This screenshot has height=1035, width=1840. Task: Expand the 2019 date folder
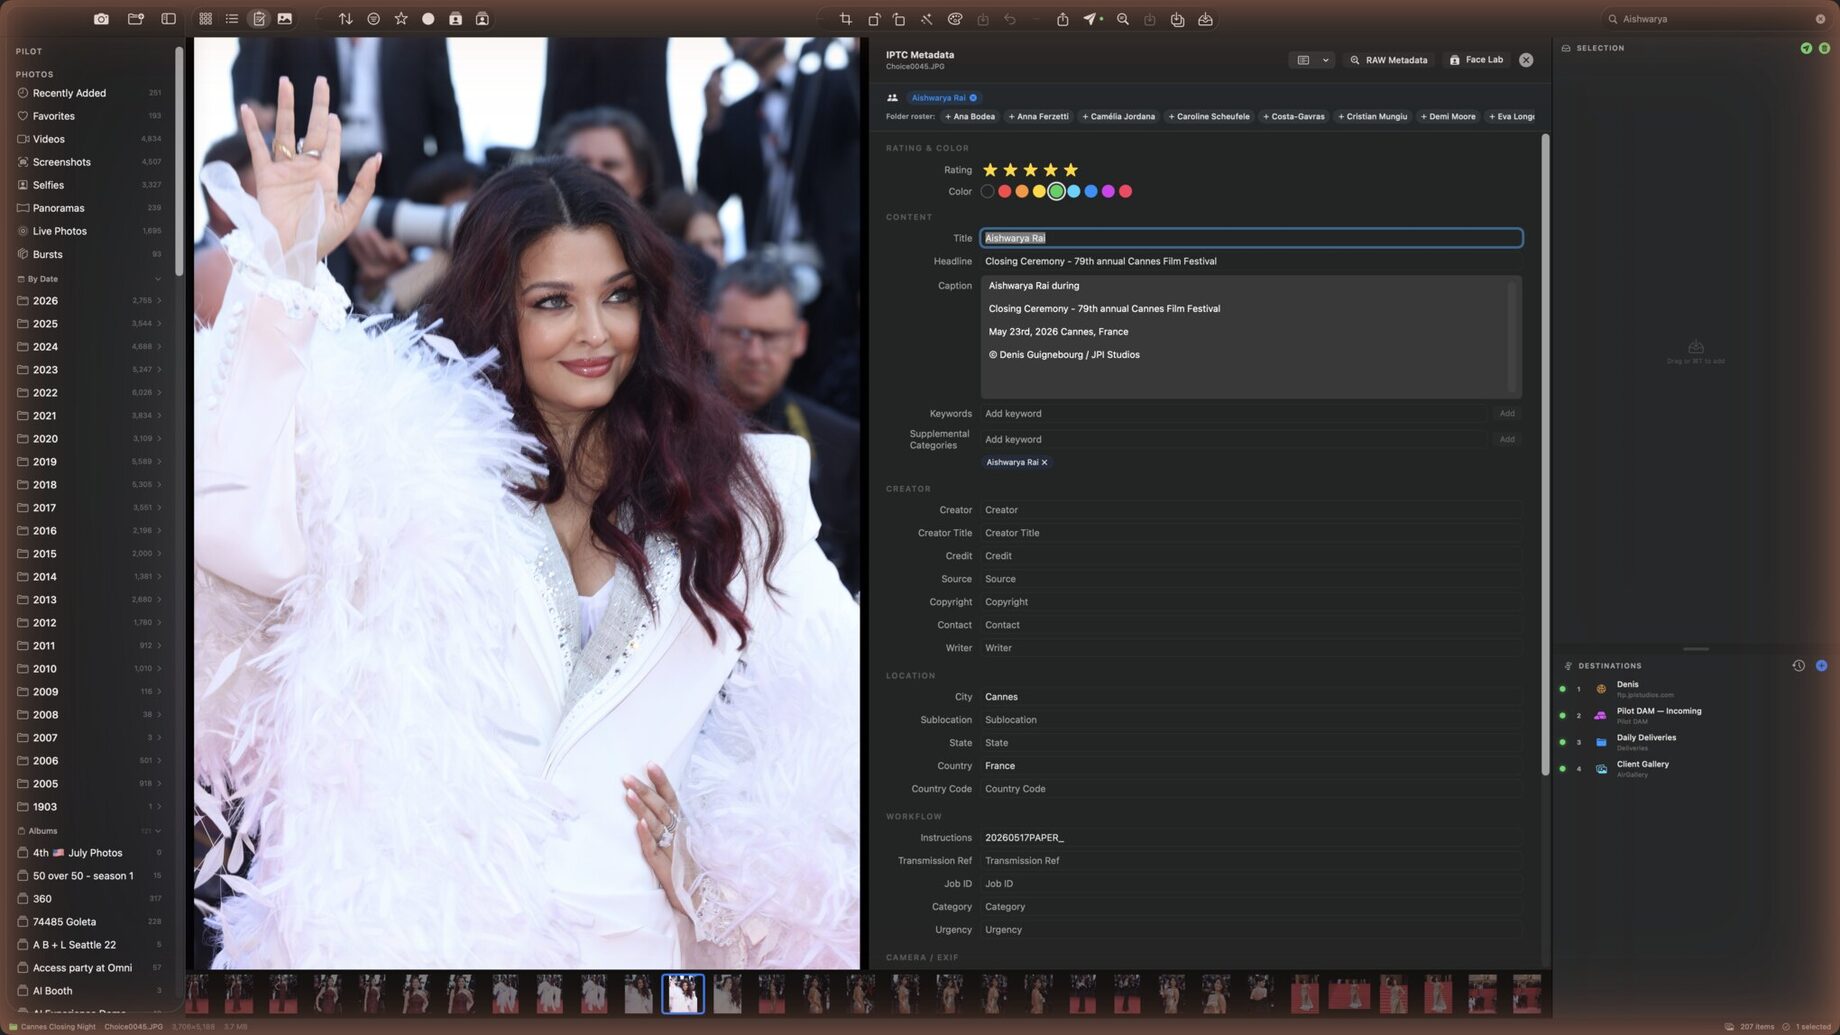tap(159, 462)
